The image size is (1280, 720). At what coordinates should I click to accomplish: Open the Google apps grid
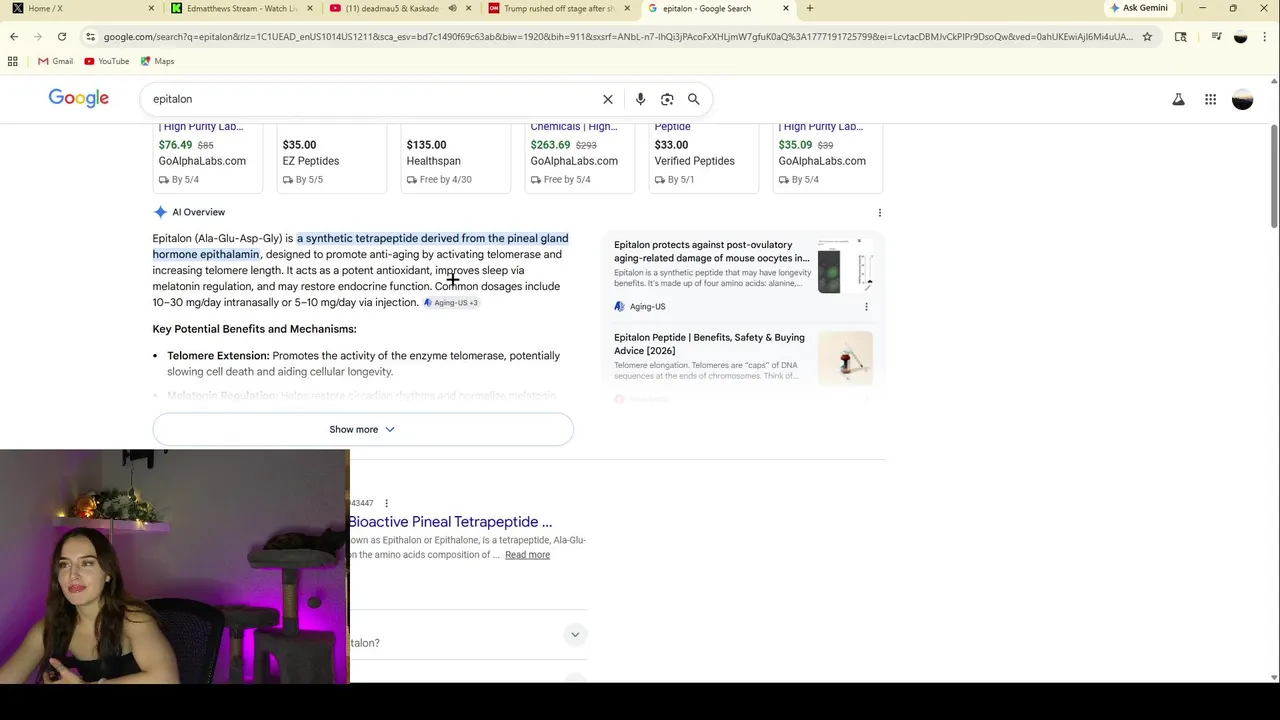click(x=1210, y=99)
